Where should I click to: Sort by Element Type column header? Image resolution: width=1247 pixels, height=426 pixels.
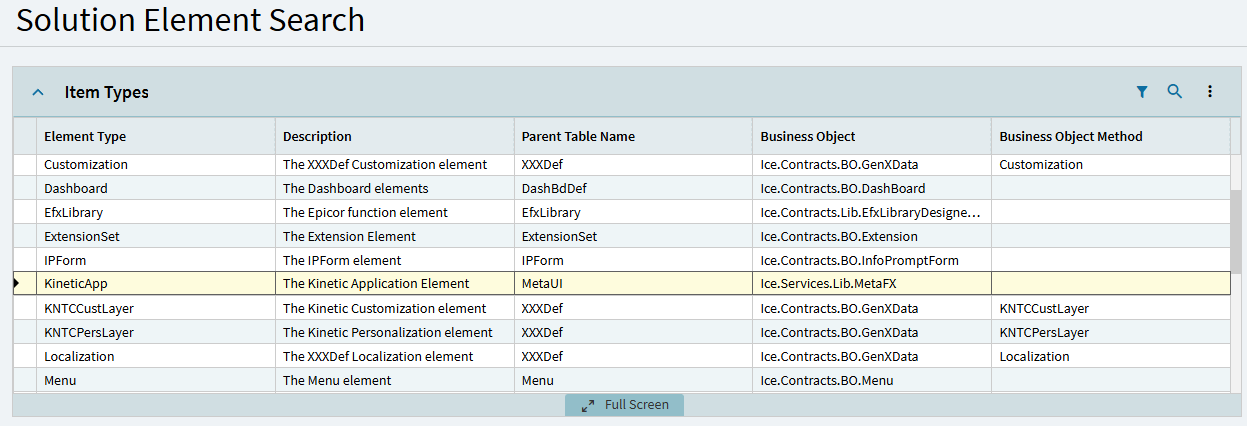point(85,137)
